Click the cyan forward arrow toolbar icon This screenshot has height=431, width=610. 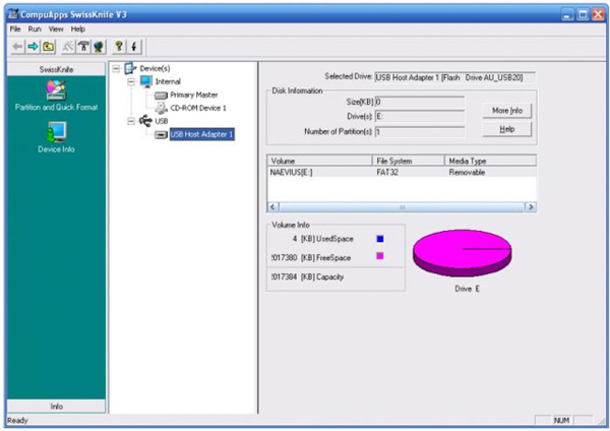coord(33,47)
